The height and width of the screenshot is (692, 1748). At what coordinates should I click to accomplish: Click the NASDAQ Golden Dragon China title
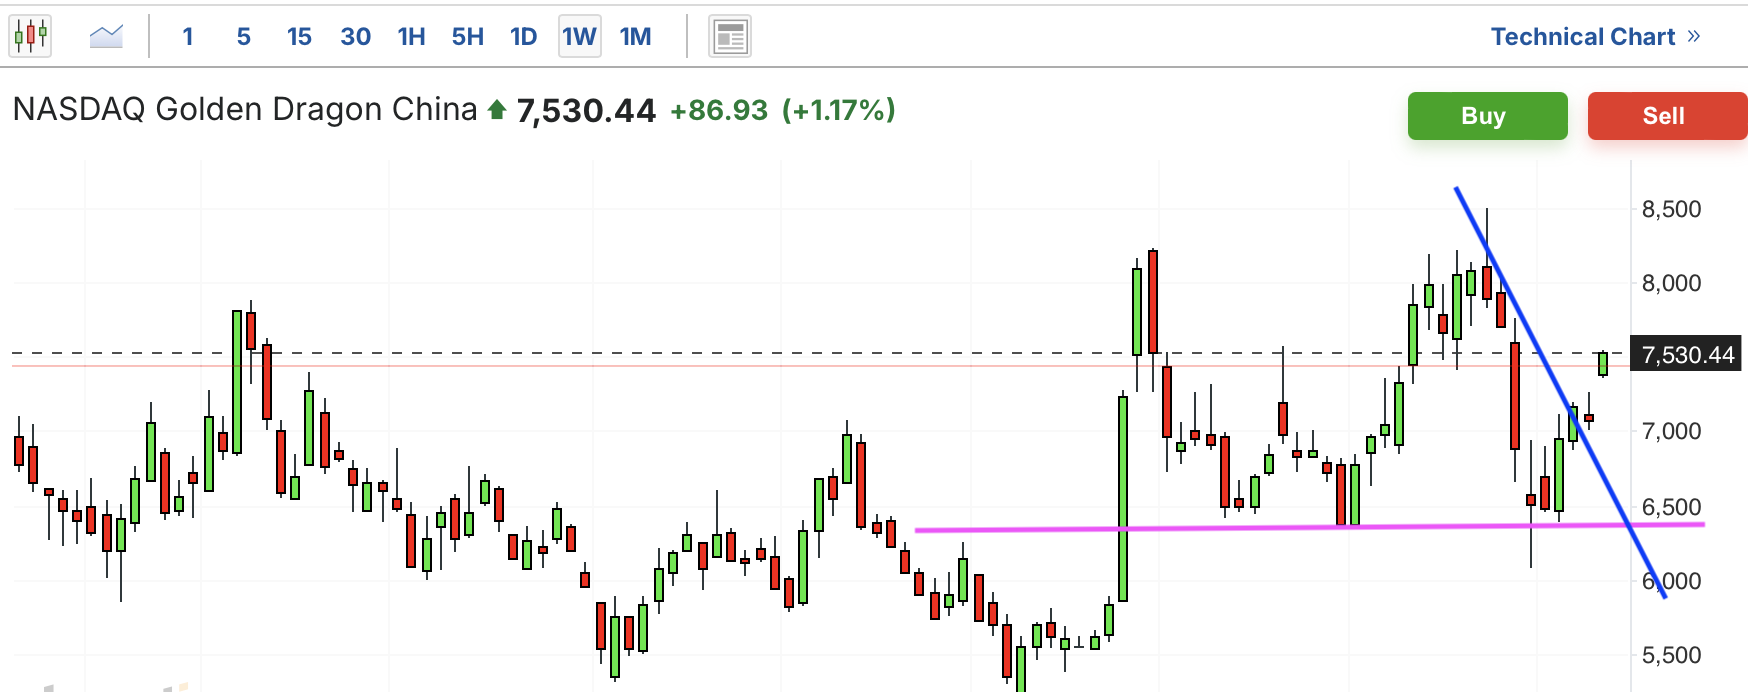(x=245, y=109)
